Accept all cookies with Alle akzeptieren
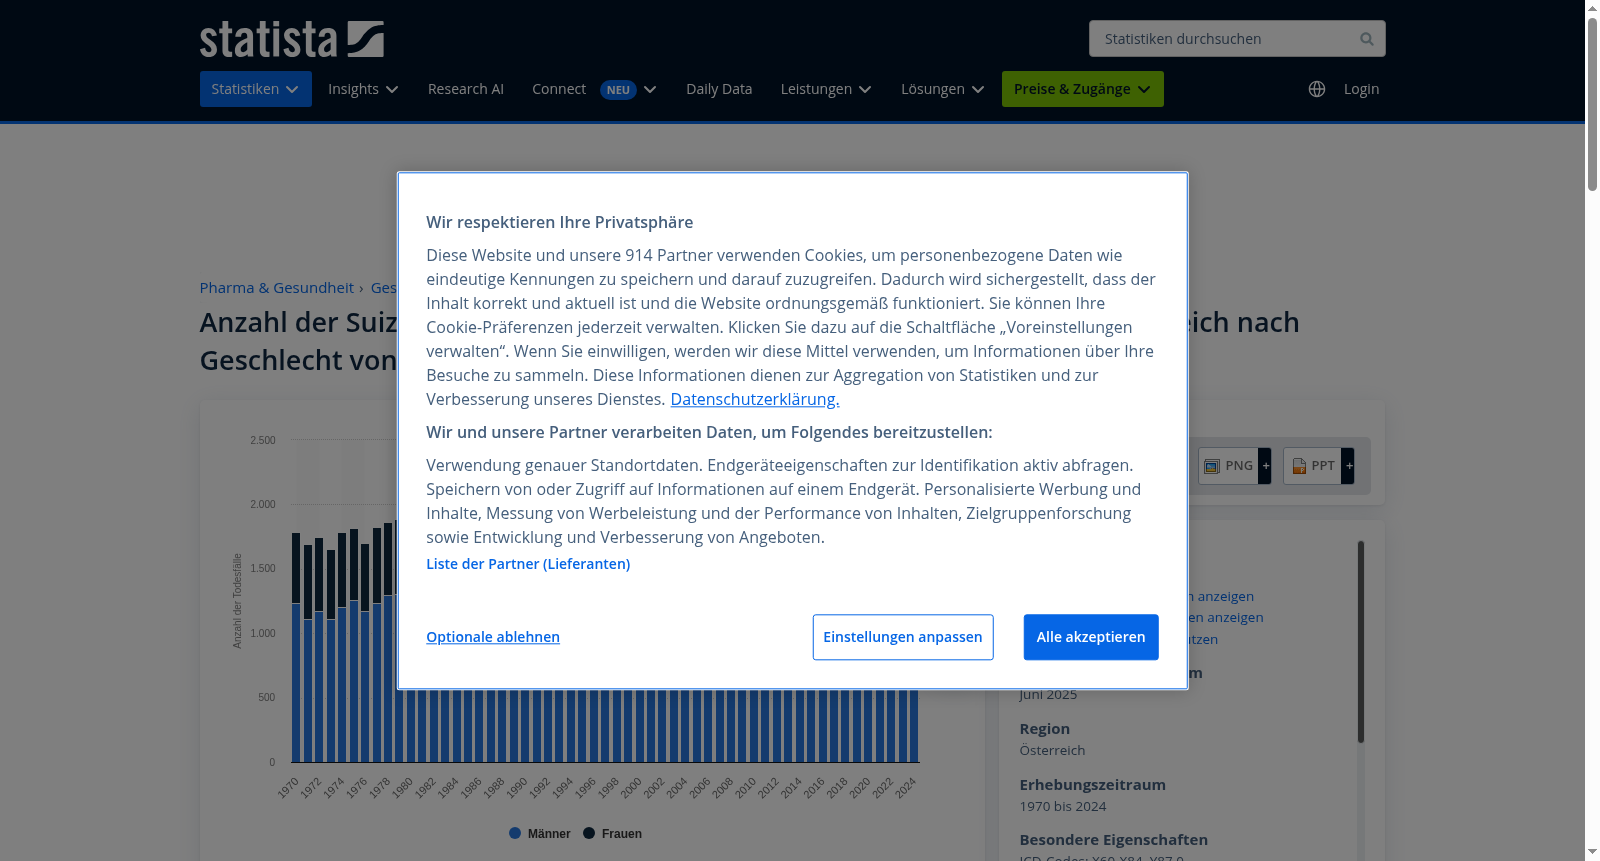The image size is (1600, 861). click(1091, 637)
